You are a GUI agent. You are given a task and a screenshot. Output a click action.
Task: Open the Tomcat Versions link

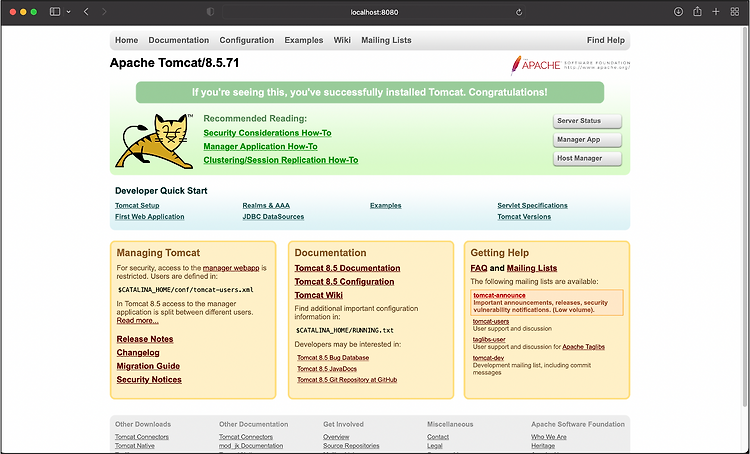coord(524,217)
